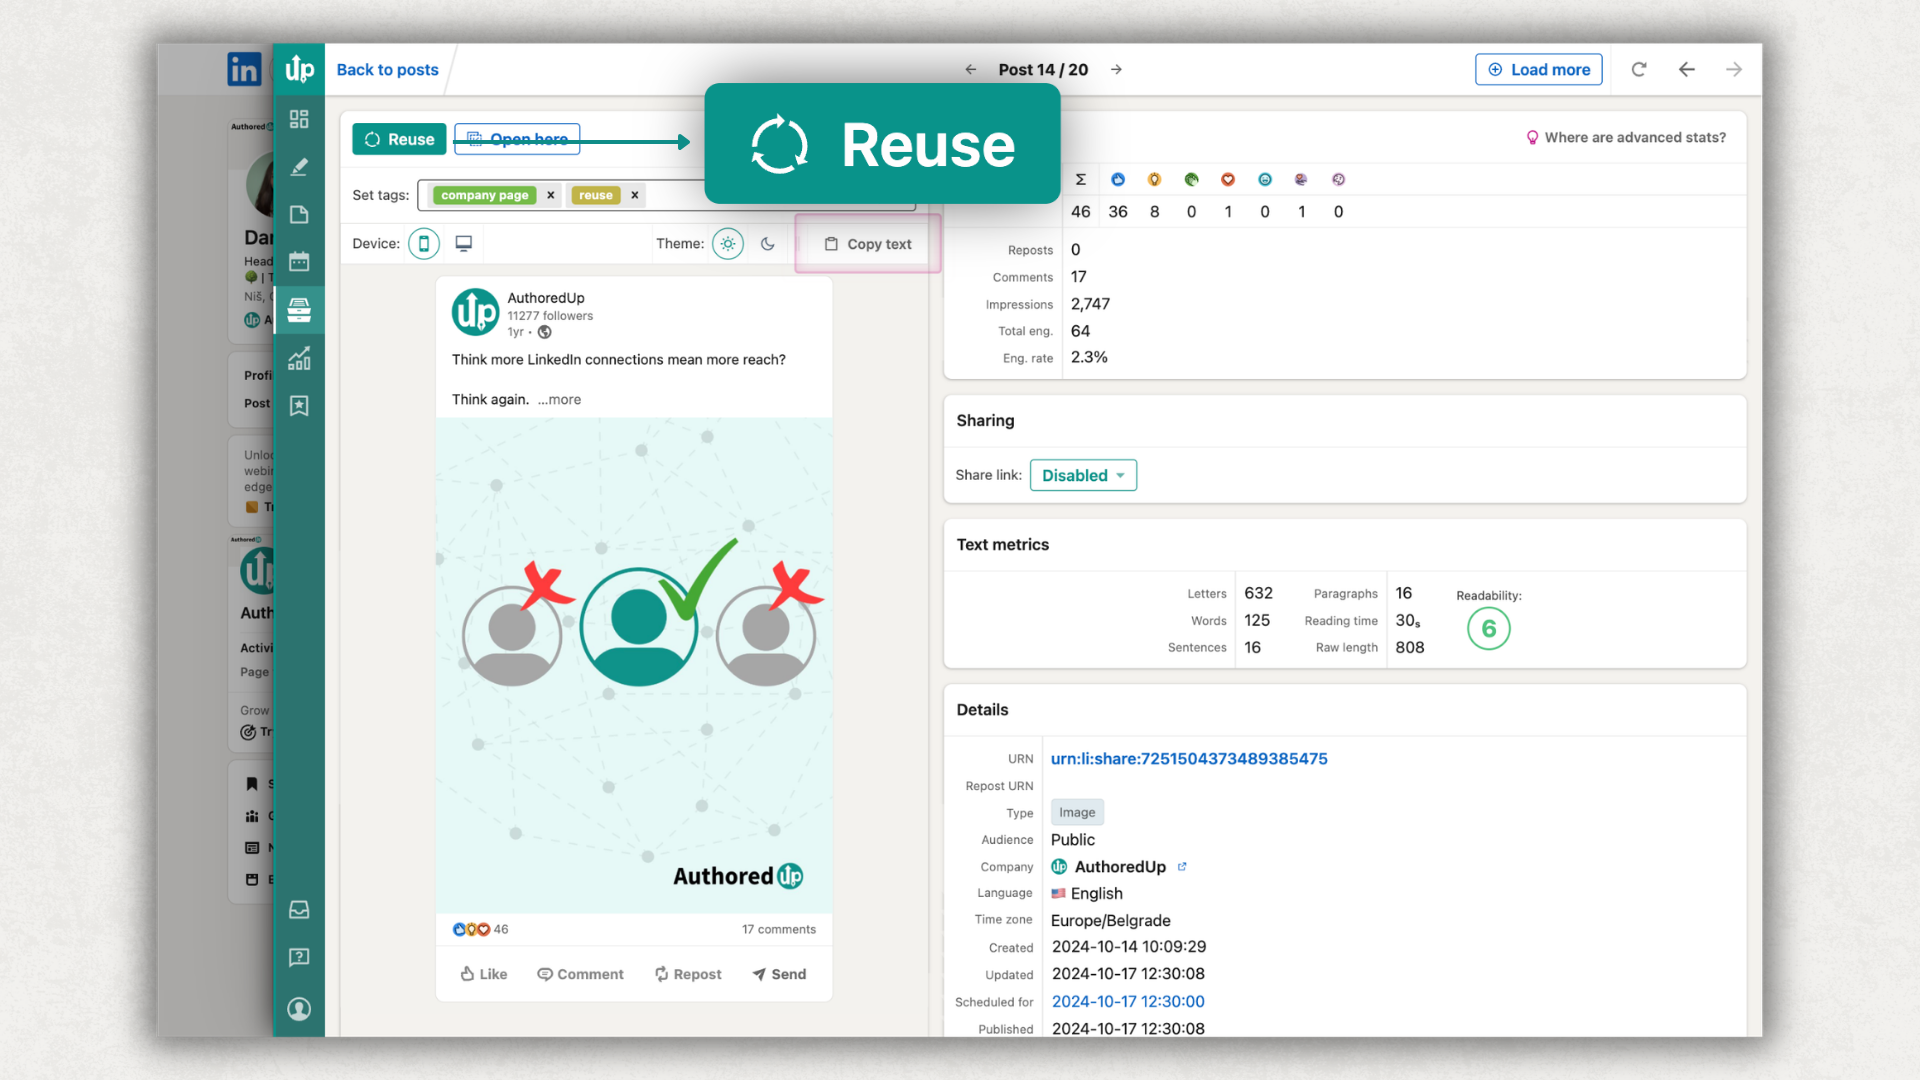Open the URN share link
Screen dimensions: 1920x1080
[x=1189, y=759]
